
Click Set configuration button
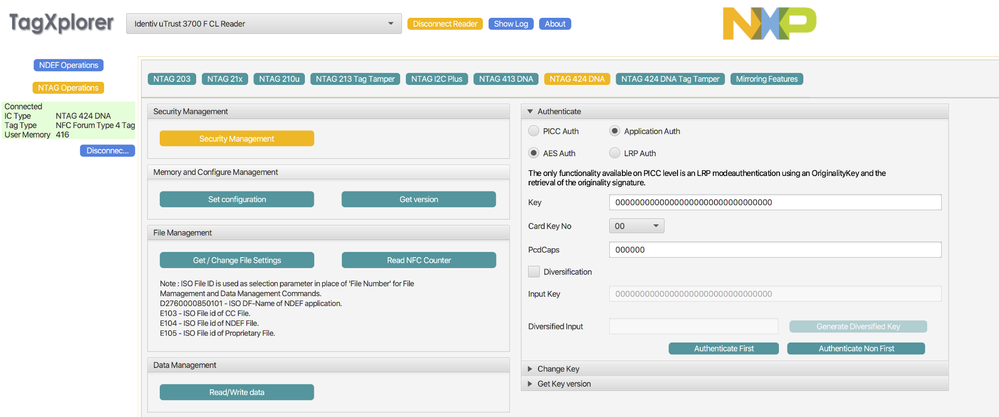pyautogui.click(x=237, y=199)
